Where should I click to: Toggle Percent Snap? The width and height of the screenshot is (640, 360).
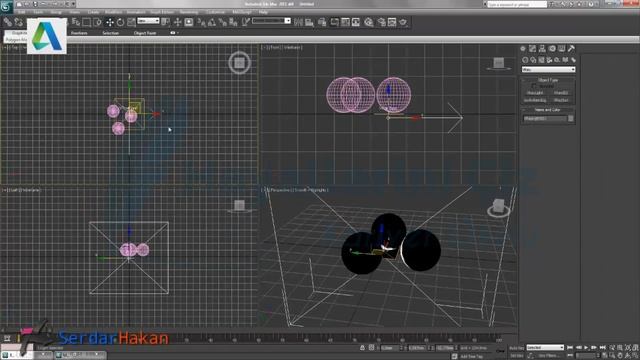pos(222,22)
